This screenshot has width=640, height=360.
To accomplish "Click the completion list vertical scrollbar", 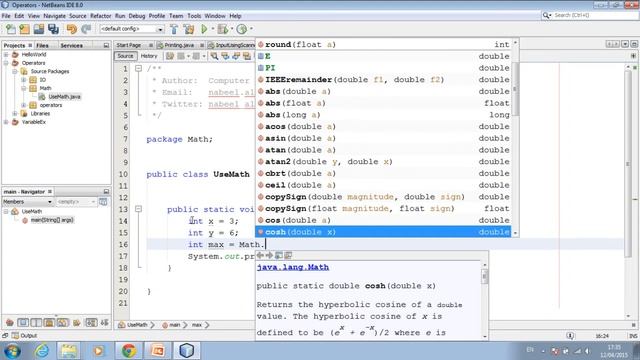I will click(x=516, y=138).
